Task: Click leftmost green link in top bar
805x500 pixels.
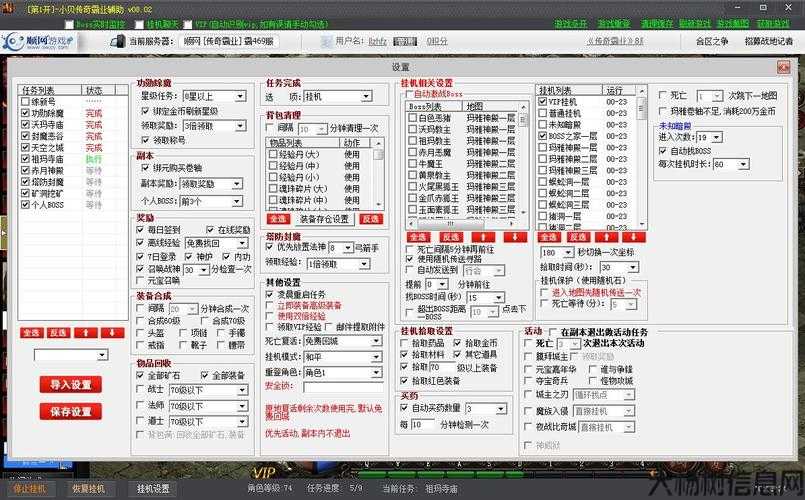Action: pyautogui.click(x=570, y=24)
